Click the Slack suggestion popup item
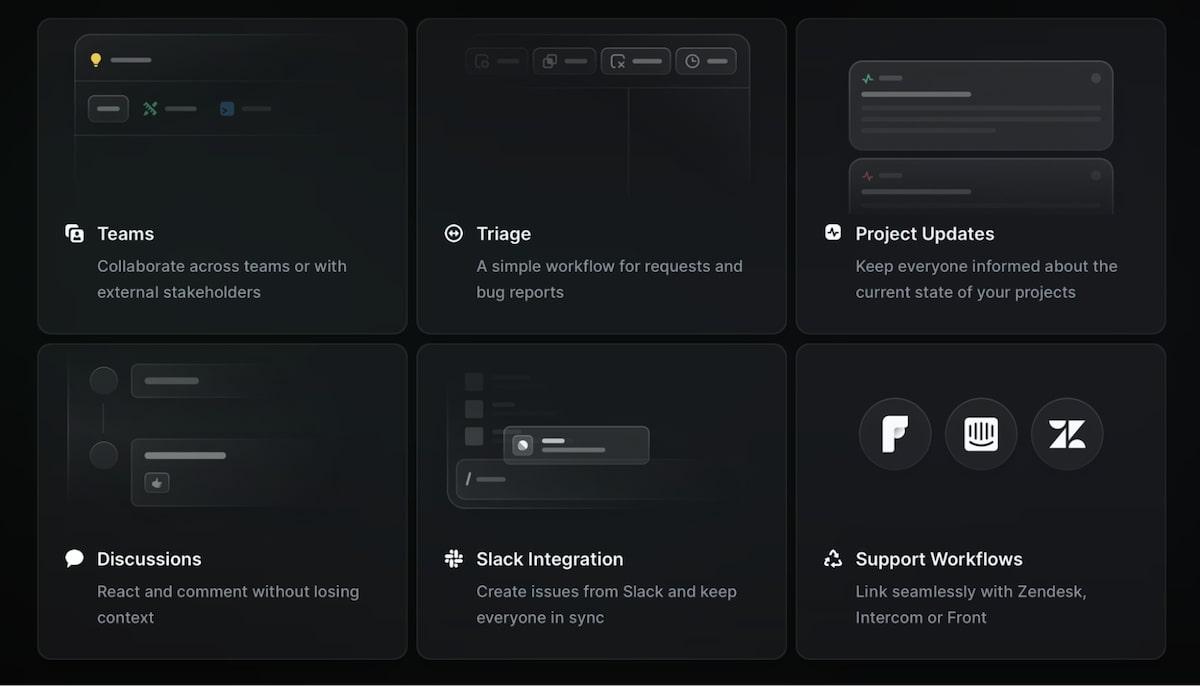 point(576,445)
